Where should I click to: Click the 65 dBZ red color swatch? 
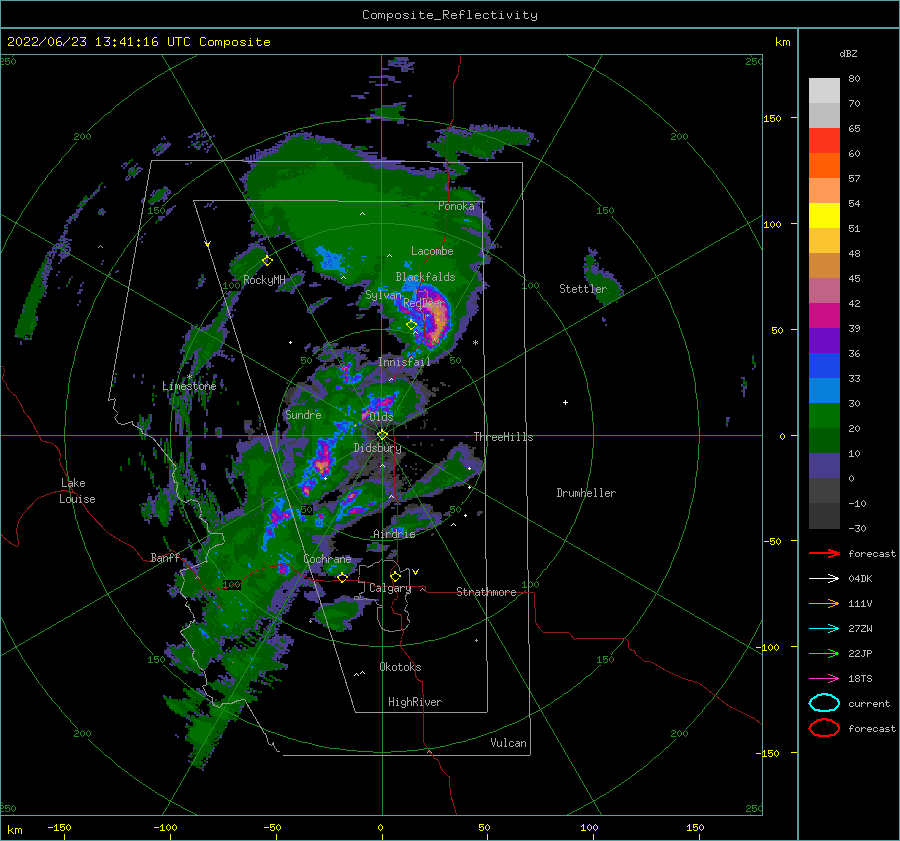click(824, 140)
